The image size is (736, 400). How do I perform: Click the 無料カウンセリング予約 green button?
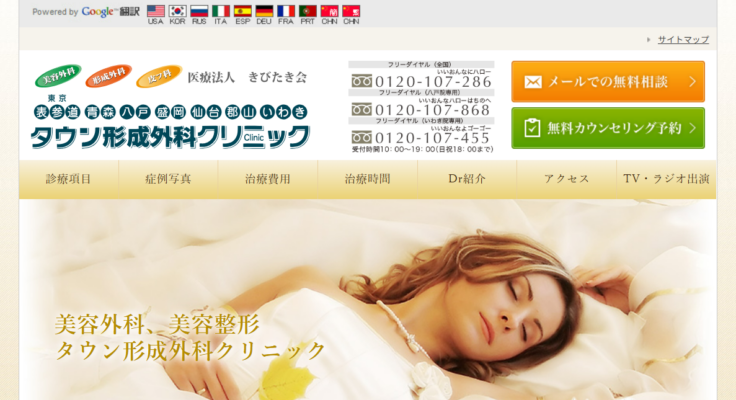tap(608, 128)
